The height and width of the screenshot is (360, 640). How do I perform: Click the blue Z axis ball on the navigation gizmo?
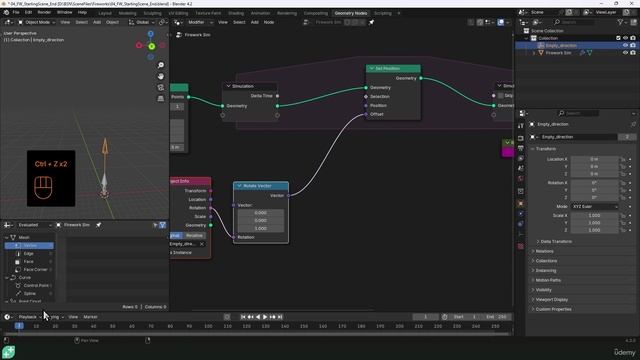(151, 34)
